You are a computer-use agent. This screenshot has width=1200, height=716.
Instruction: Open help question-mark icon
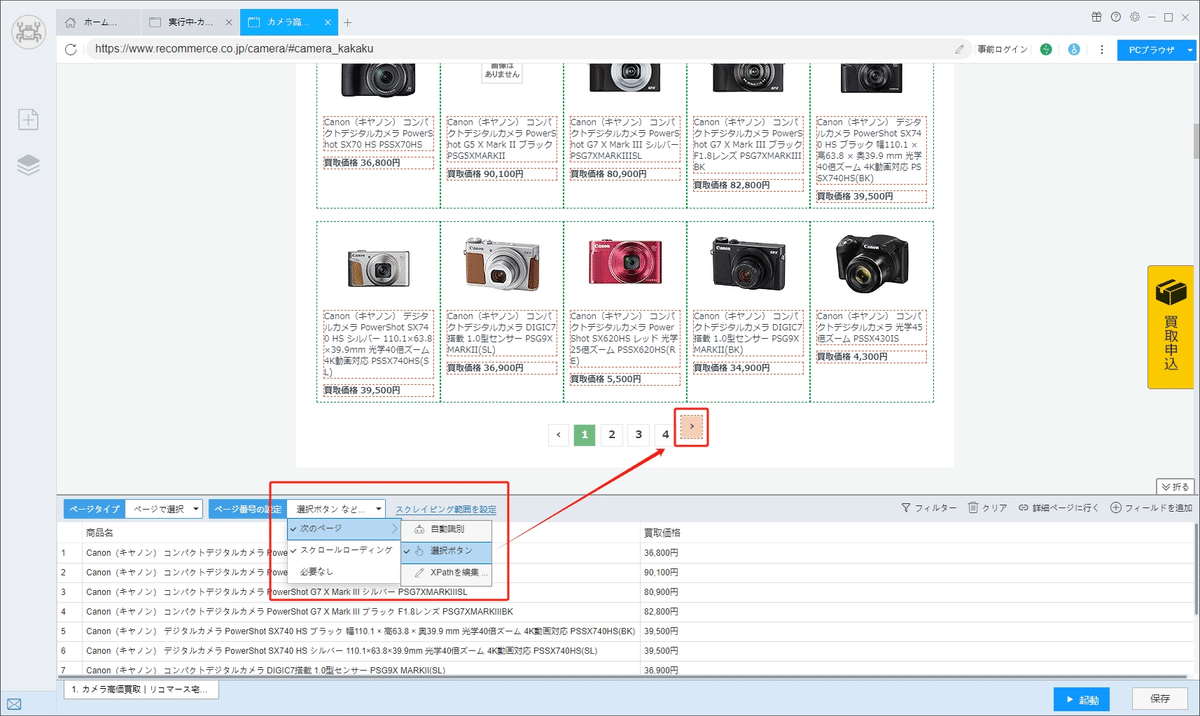(1116, 17)
